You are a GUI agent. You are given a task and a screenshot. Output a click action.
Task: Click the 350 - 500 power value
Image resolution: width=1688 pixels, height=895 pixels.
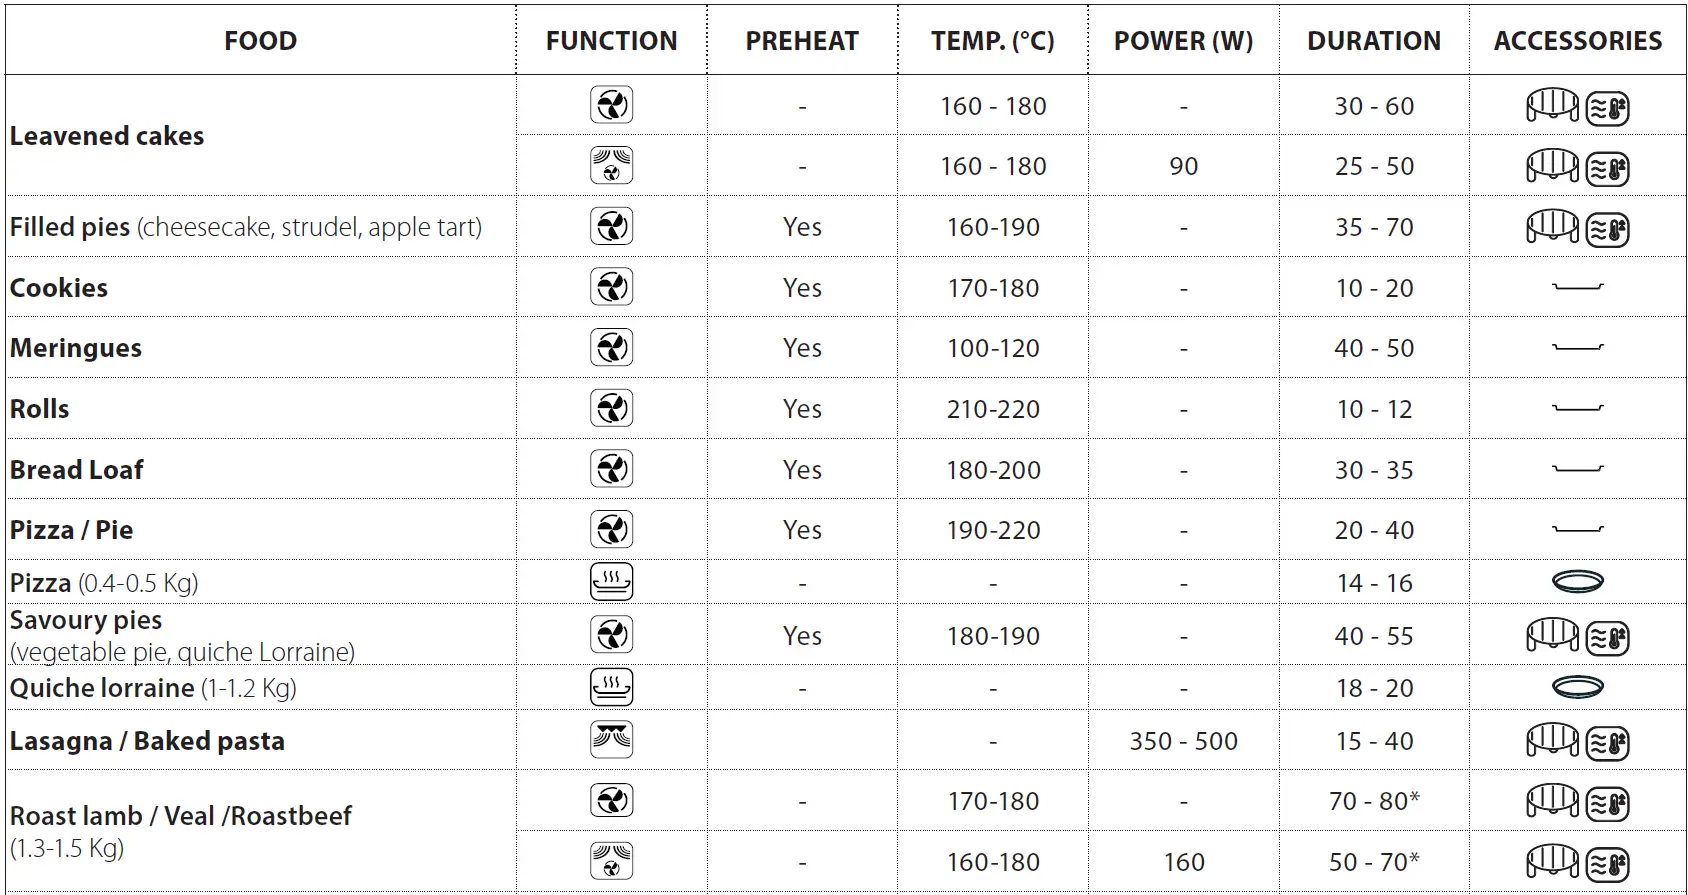[1183, 741]
